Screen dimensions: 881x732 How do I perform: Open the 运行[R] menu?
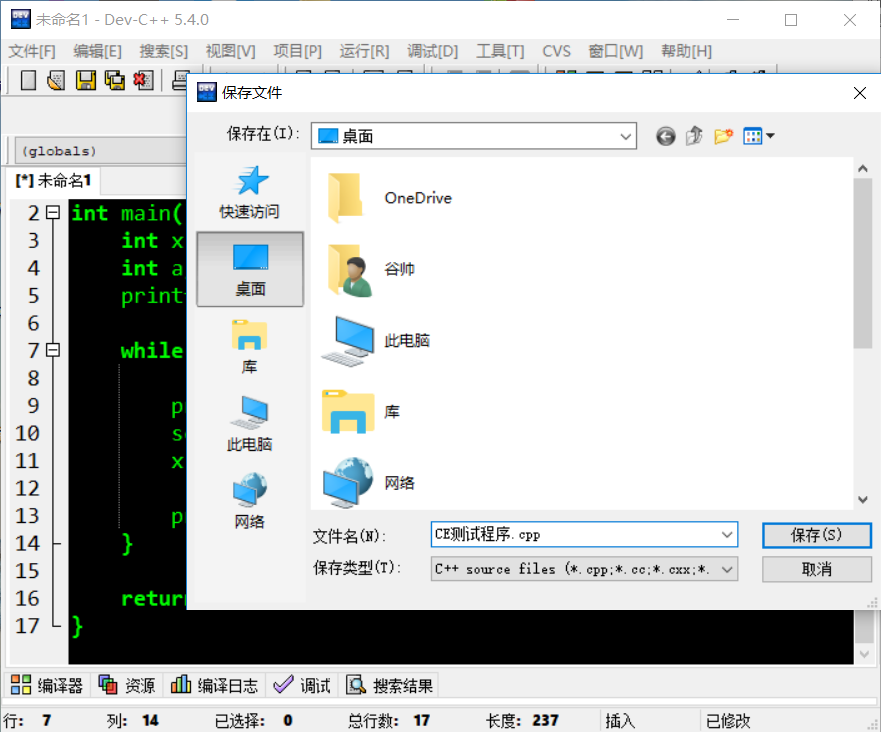pos(364,52)
